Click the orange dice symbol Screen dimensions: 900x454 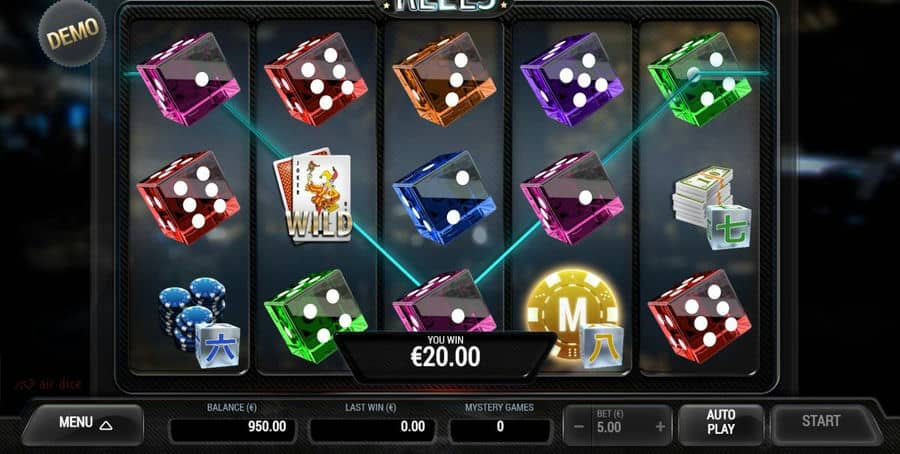point(444,79)
